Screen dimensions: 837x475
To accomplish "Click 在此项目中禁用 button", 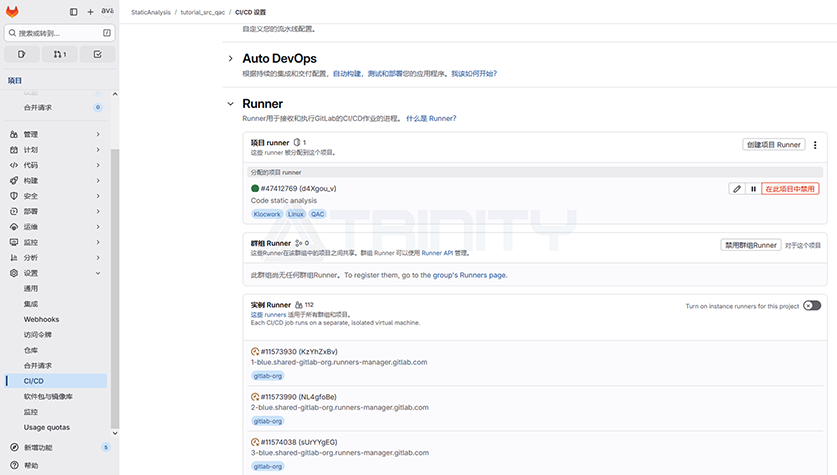I will coord(790,188).
